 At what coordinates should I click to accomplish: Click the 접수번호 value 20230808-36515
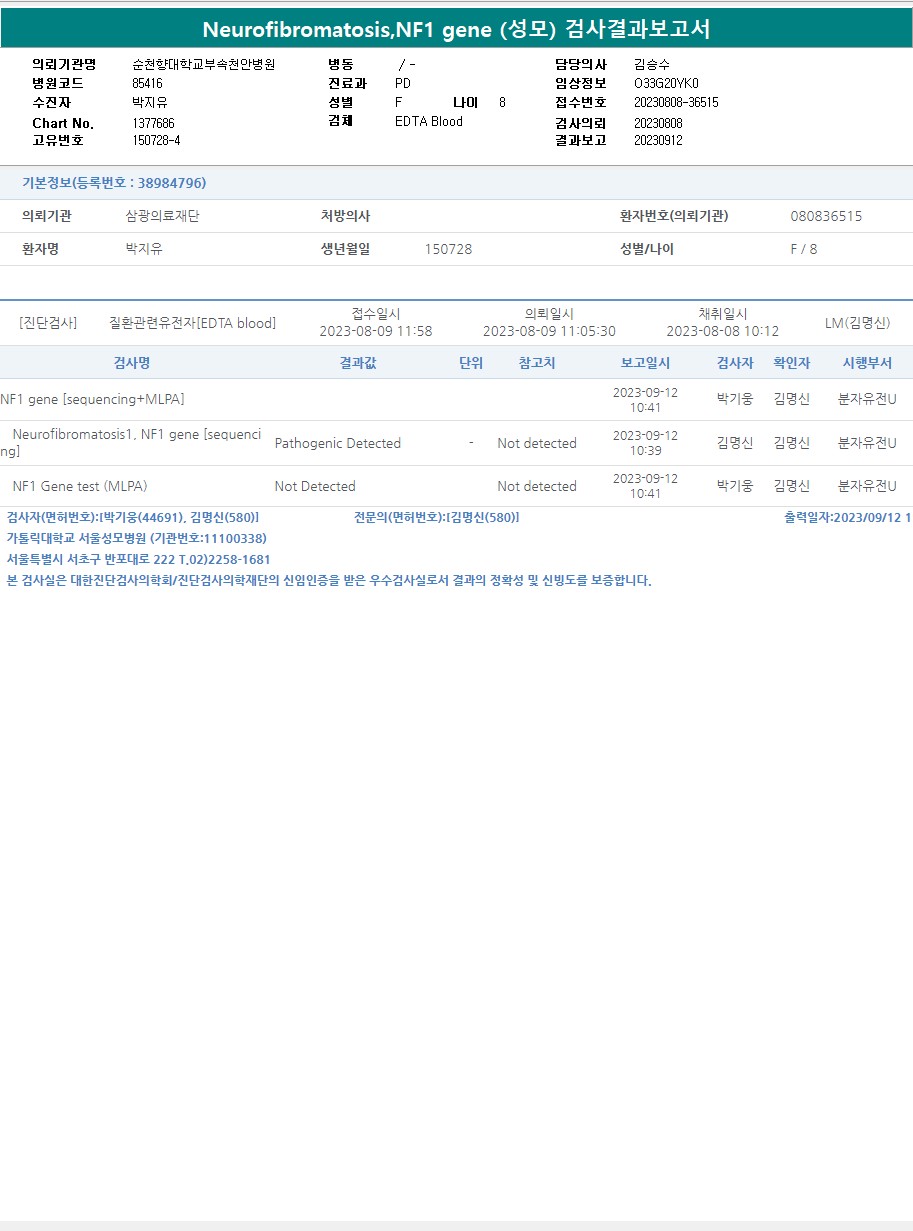click(676, 102)
